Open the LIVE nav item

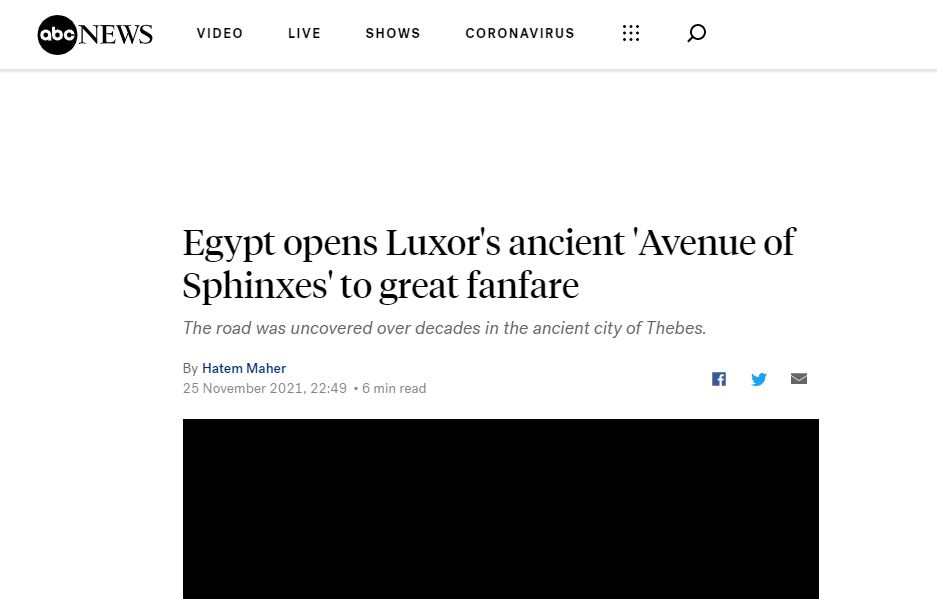pyautogui.click(x=304, y=33)
